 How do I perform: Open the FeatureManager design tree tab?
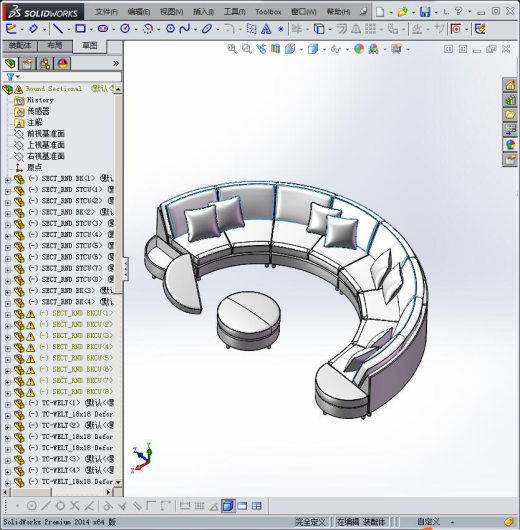click(x=10, y=64)
